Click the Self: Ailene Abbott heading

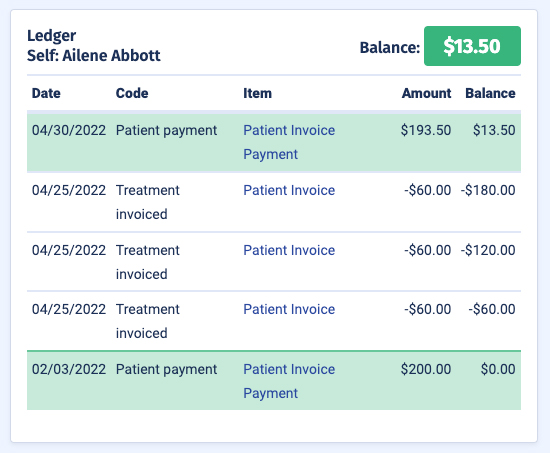[x=94, y=55]
